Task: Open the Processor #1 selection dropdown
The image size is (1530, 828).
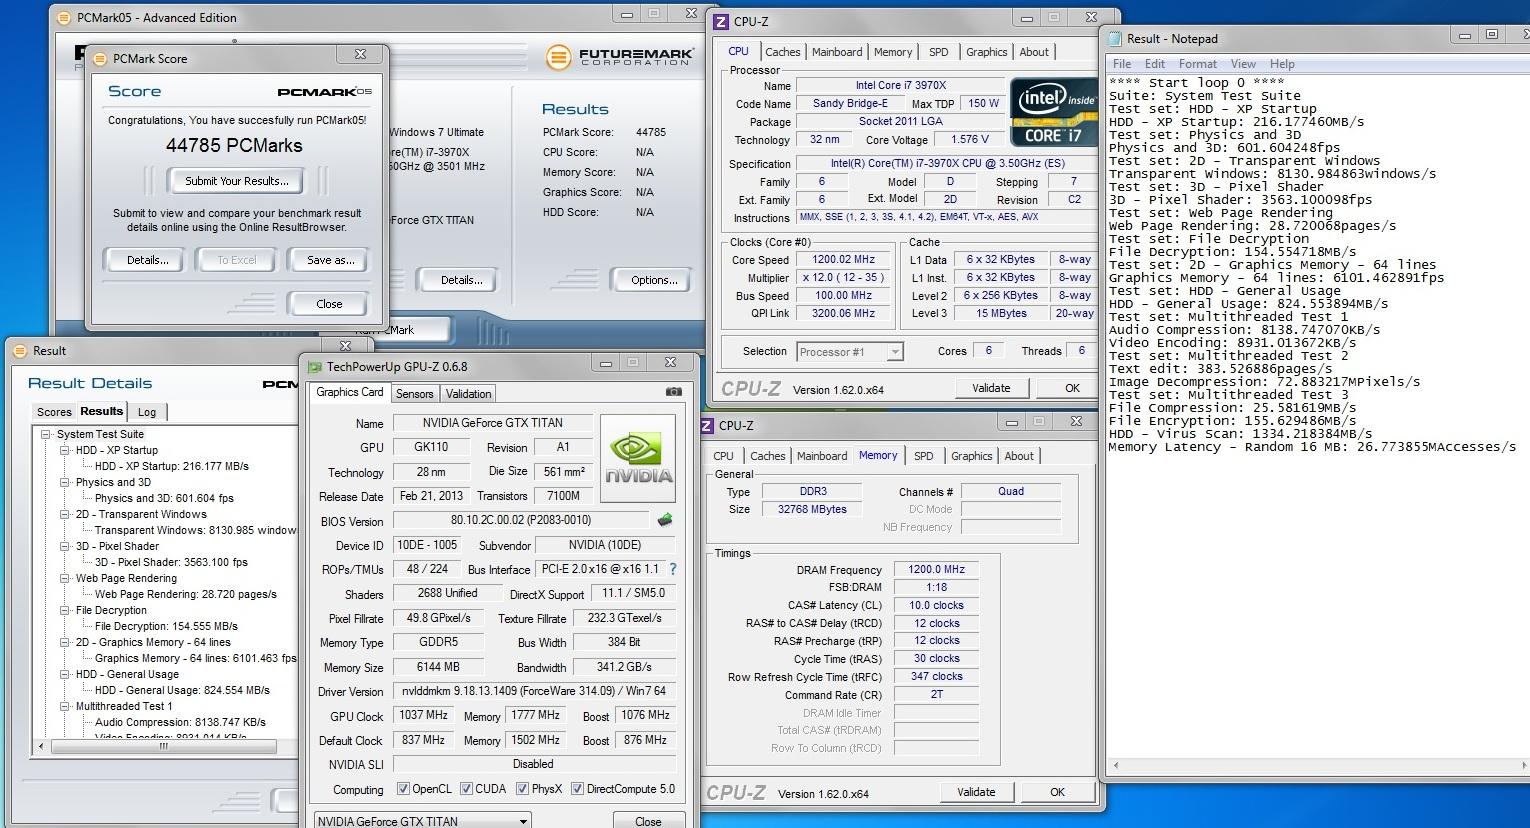Action: pyautogui.click(x=895, y=352)
